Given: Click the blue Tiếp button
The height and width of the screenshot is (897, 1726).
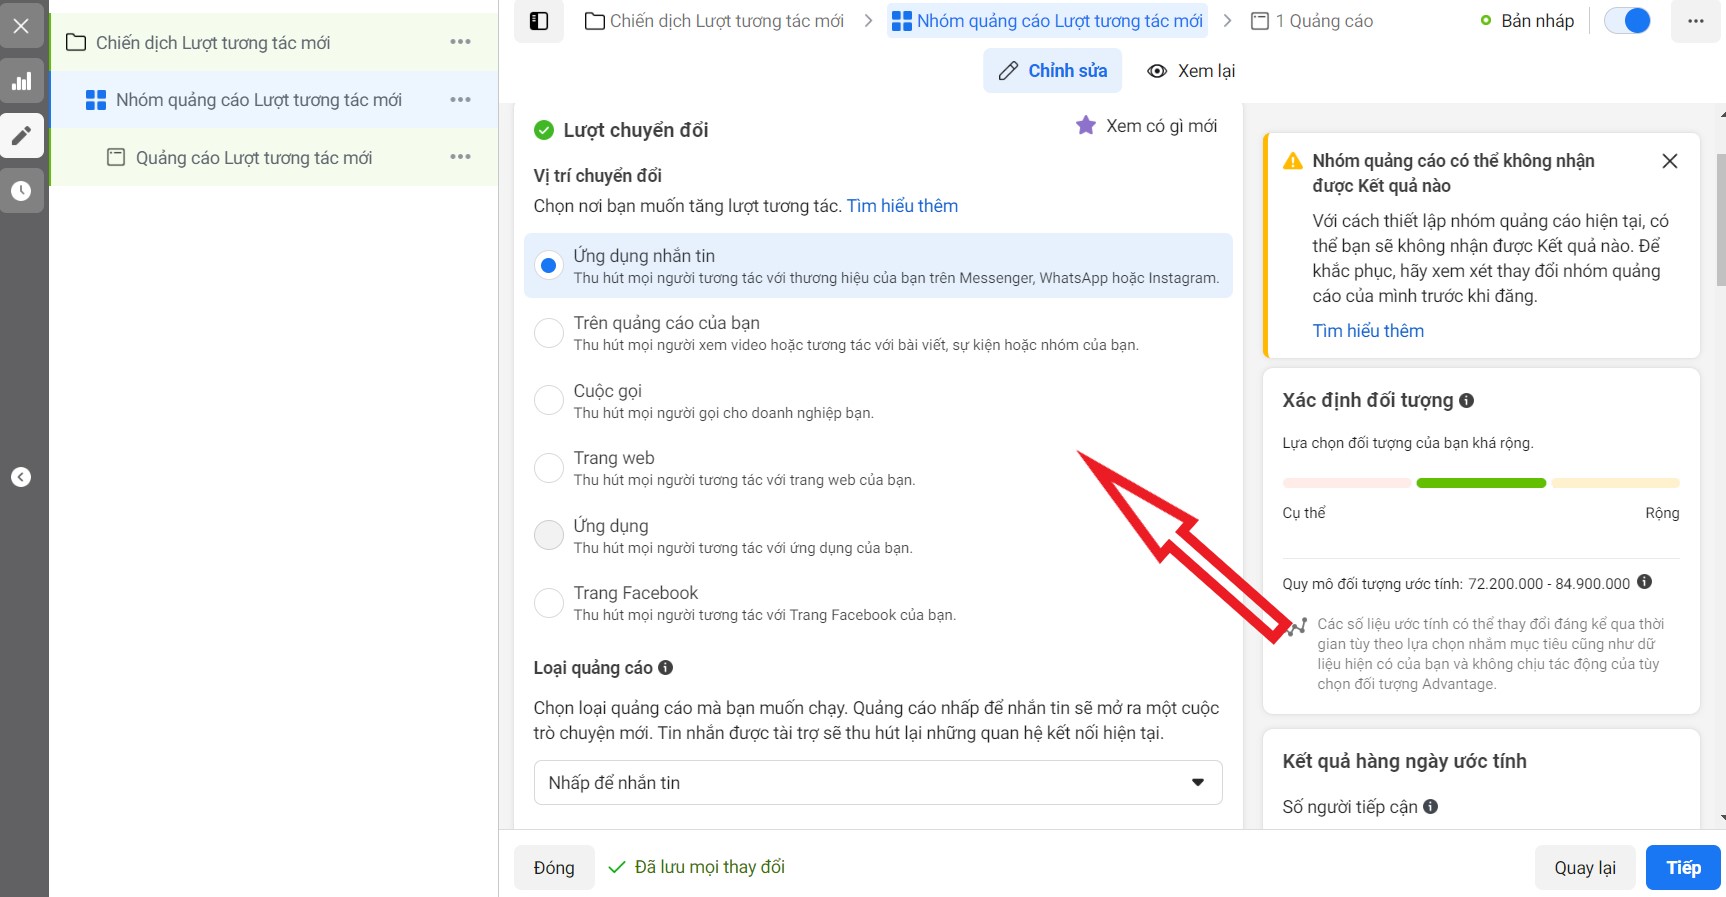Looking at the screenshot, I should tap(1683, 868).
